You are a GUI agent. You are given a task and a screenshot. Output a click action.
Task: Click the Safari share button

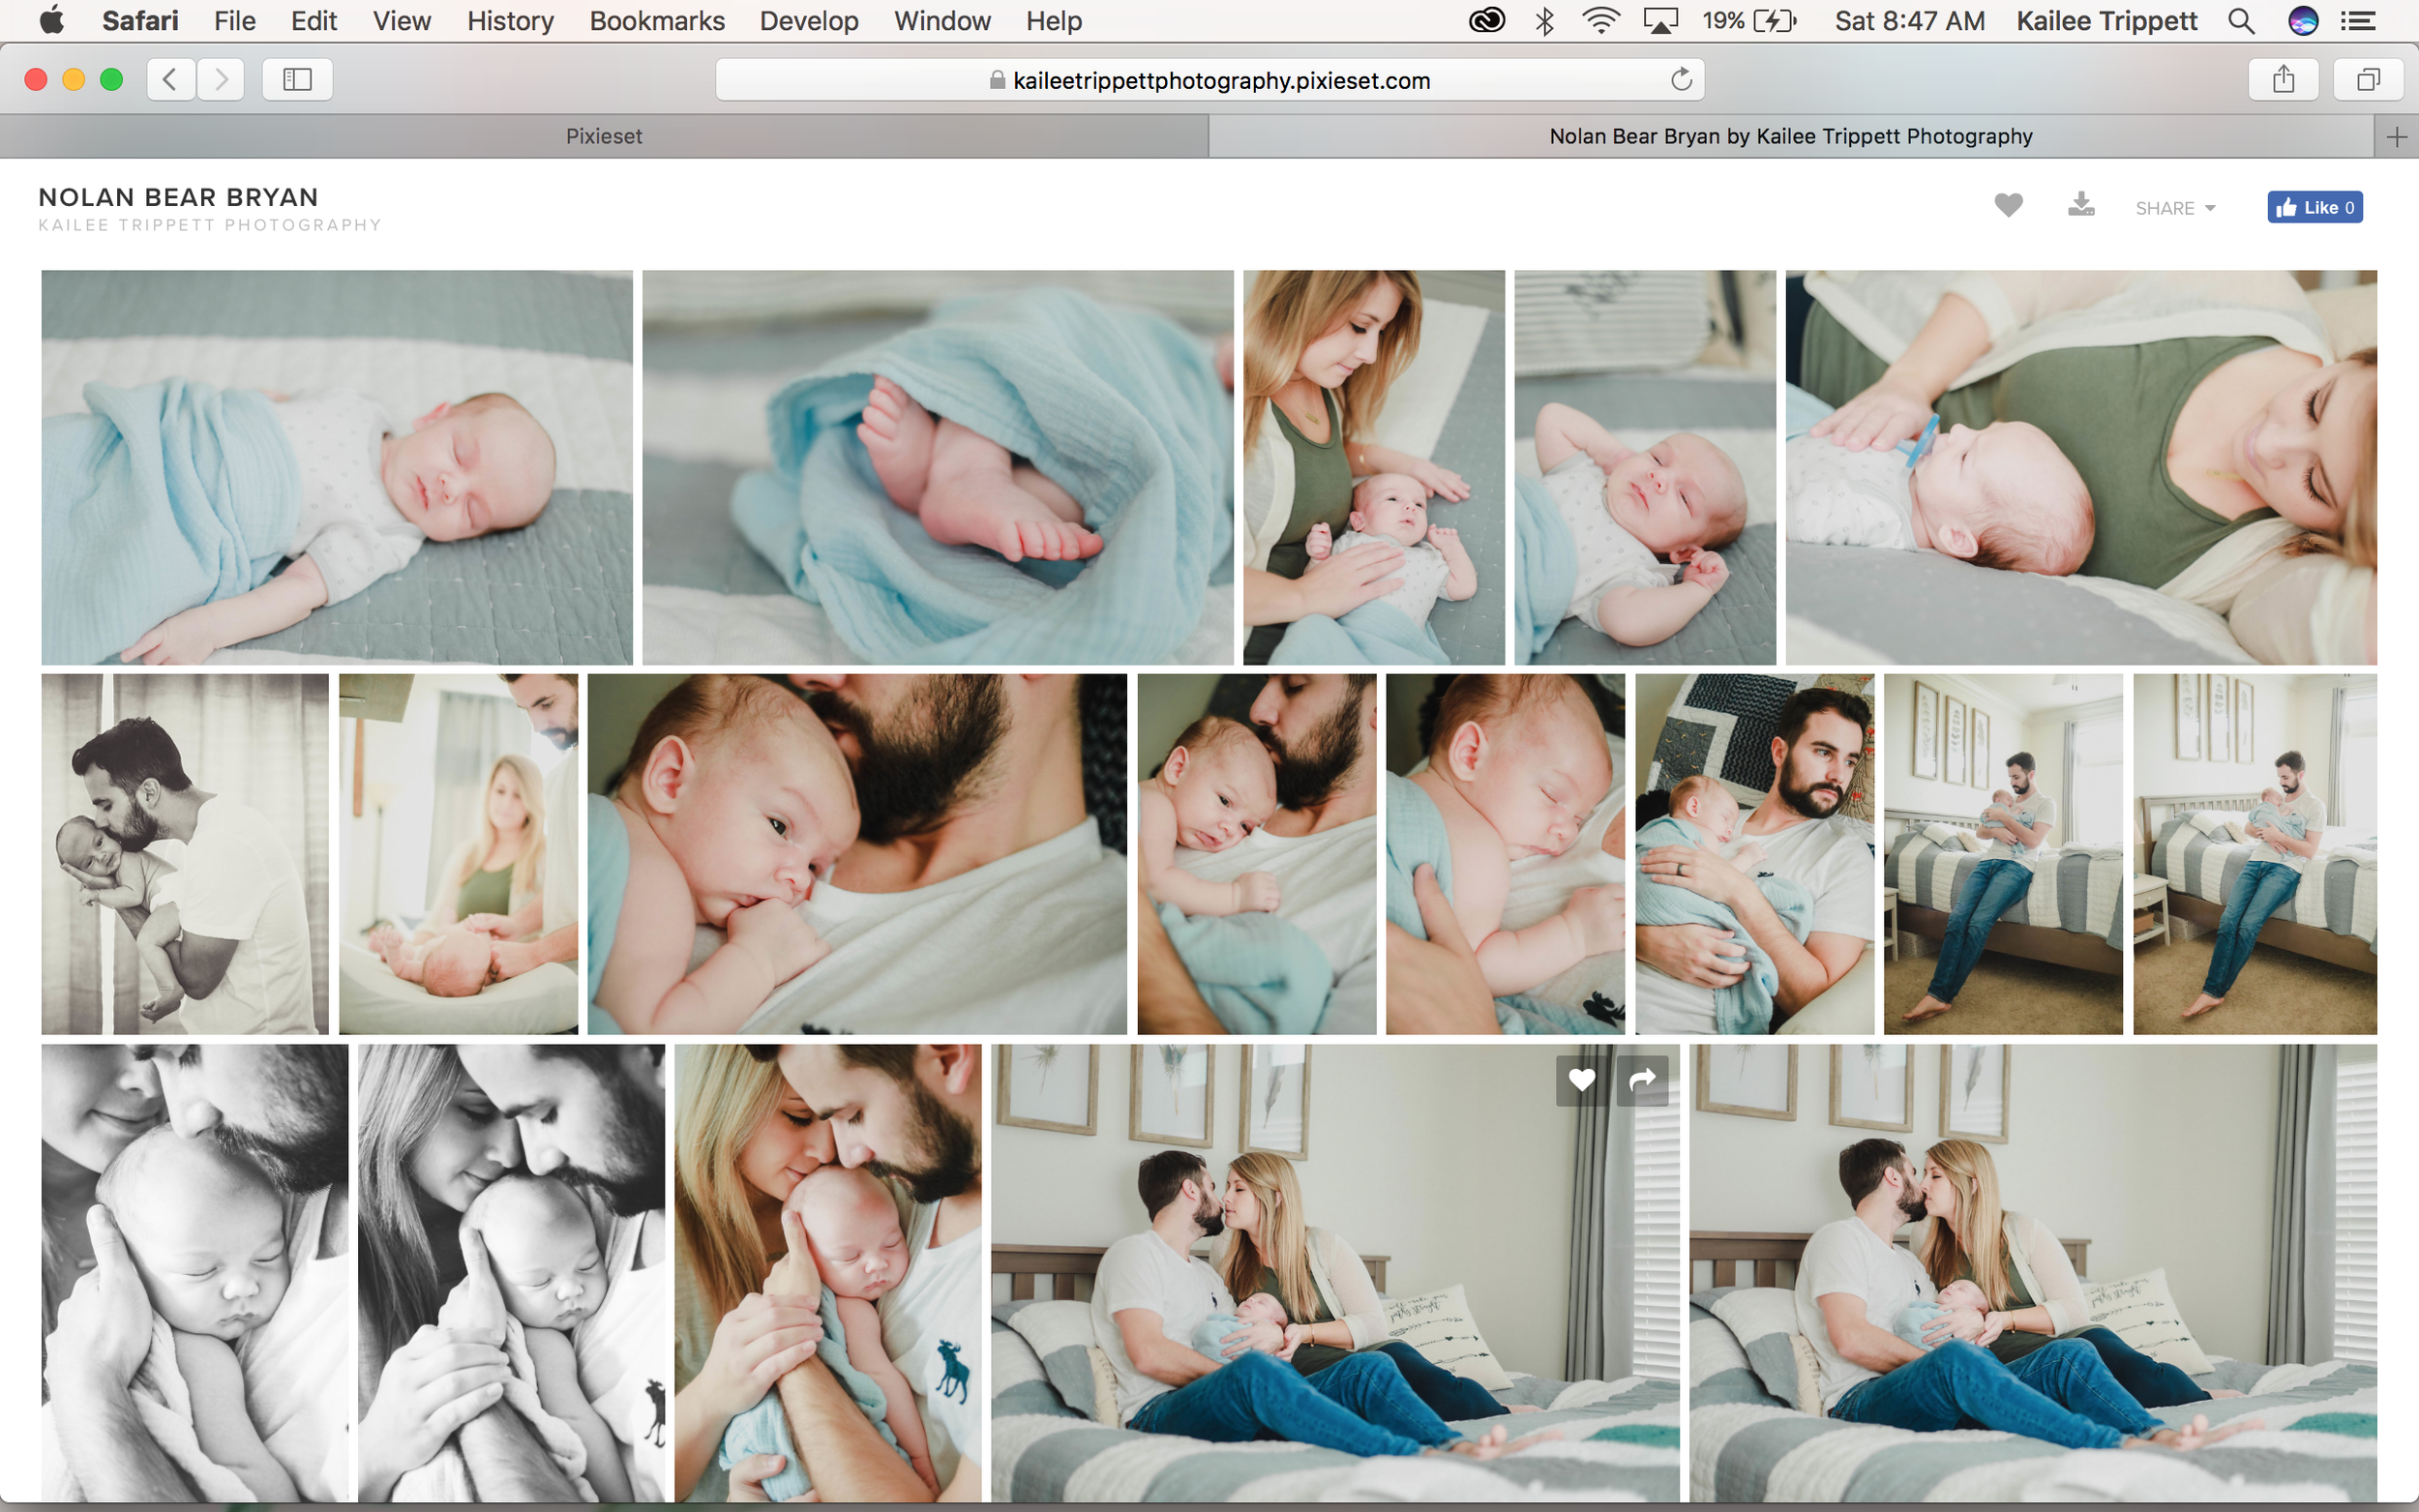point(2283,80)
